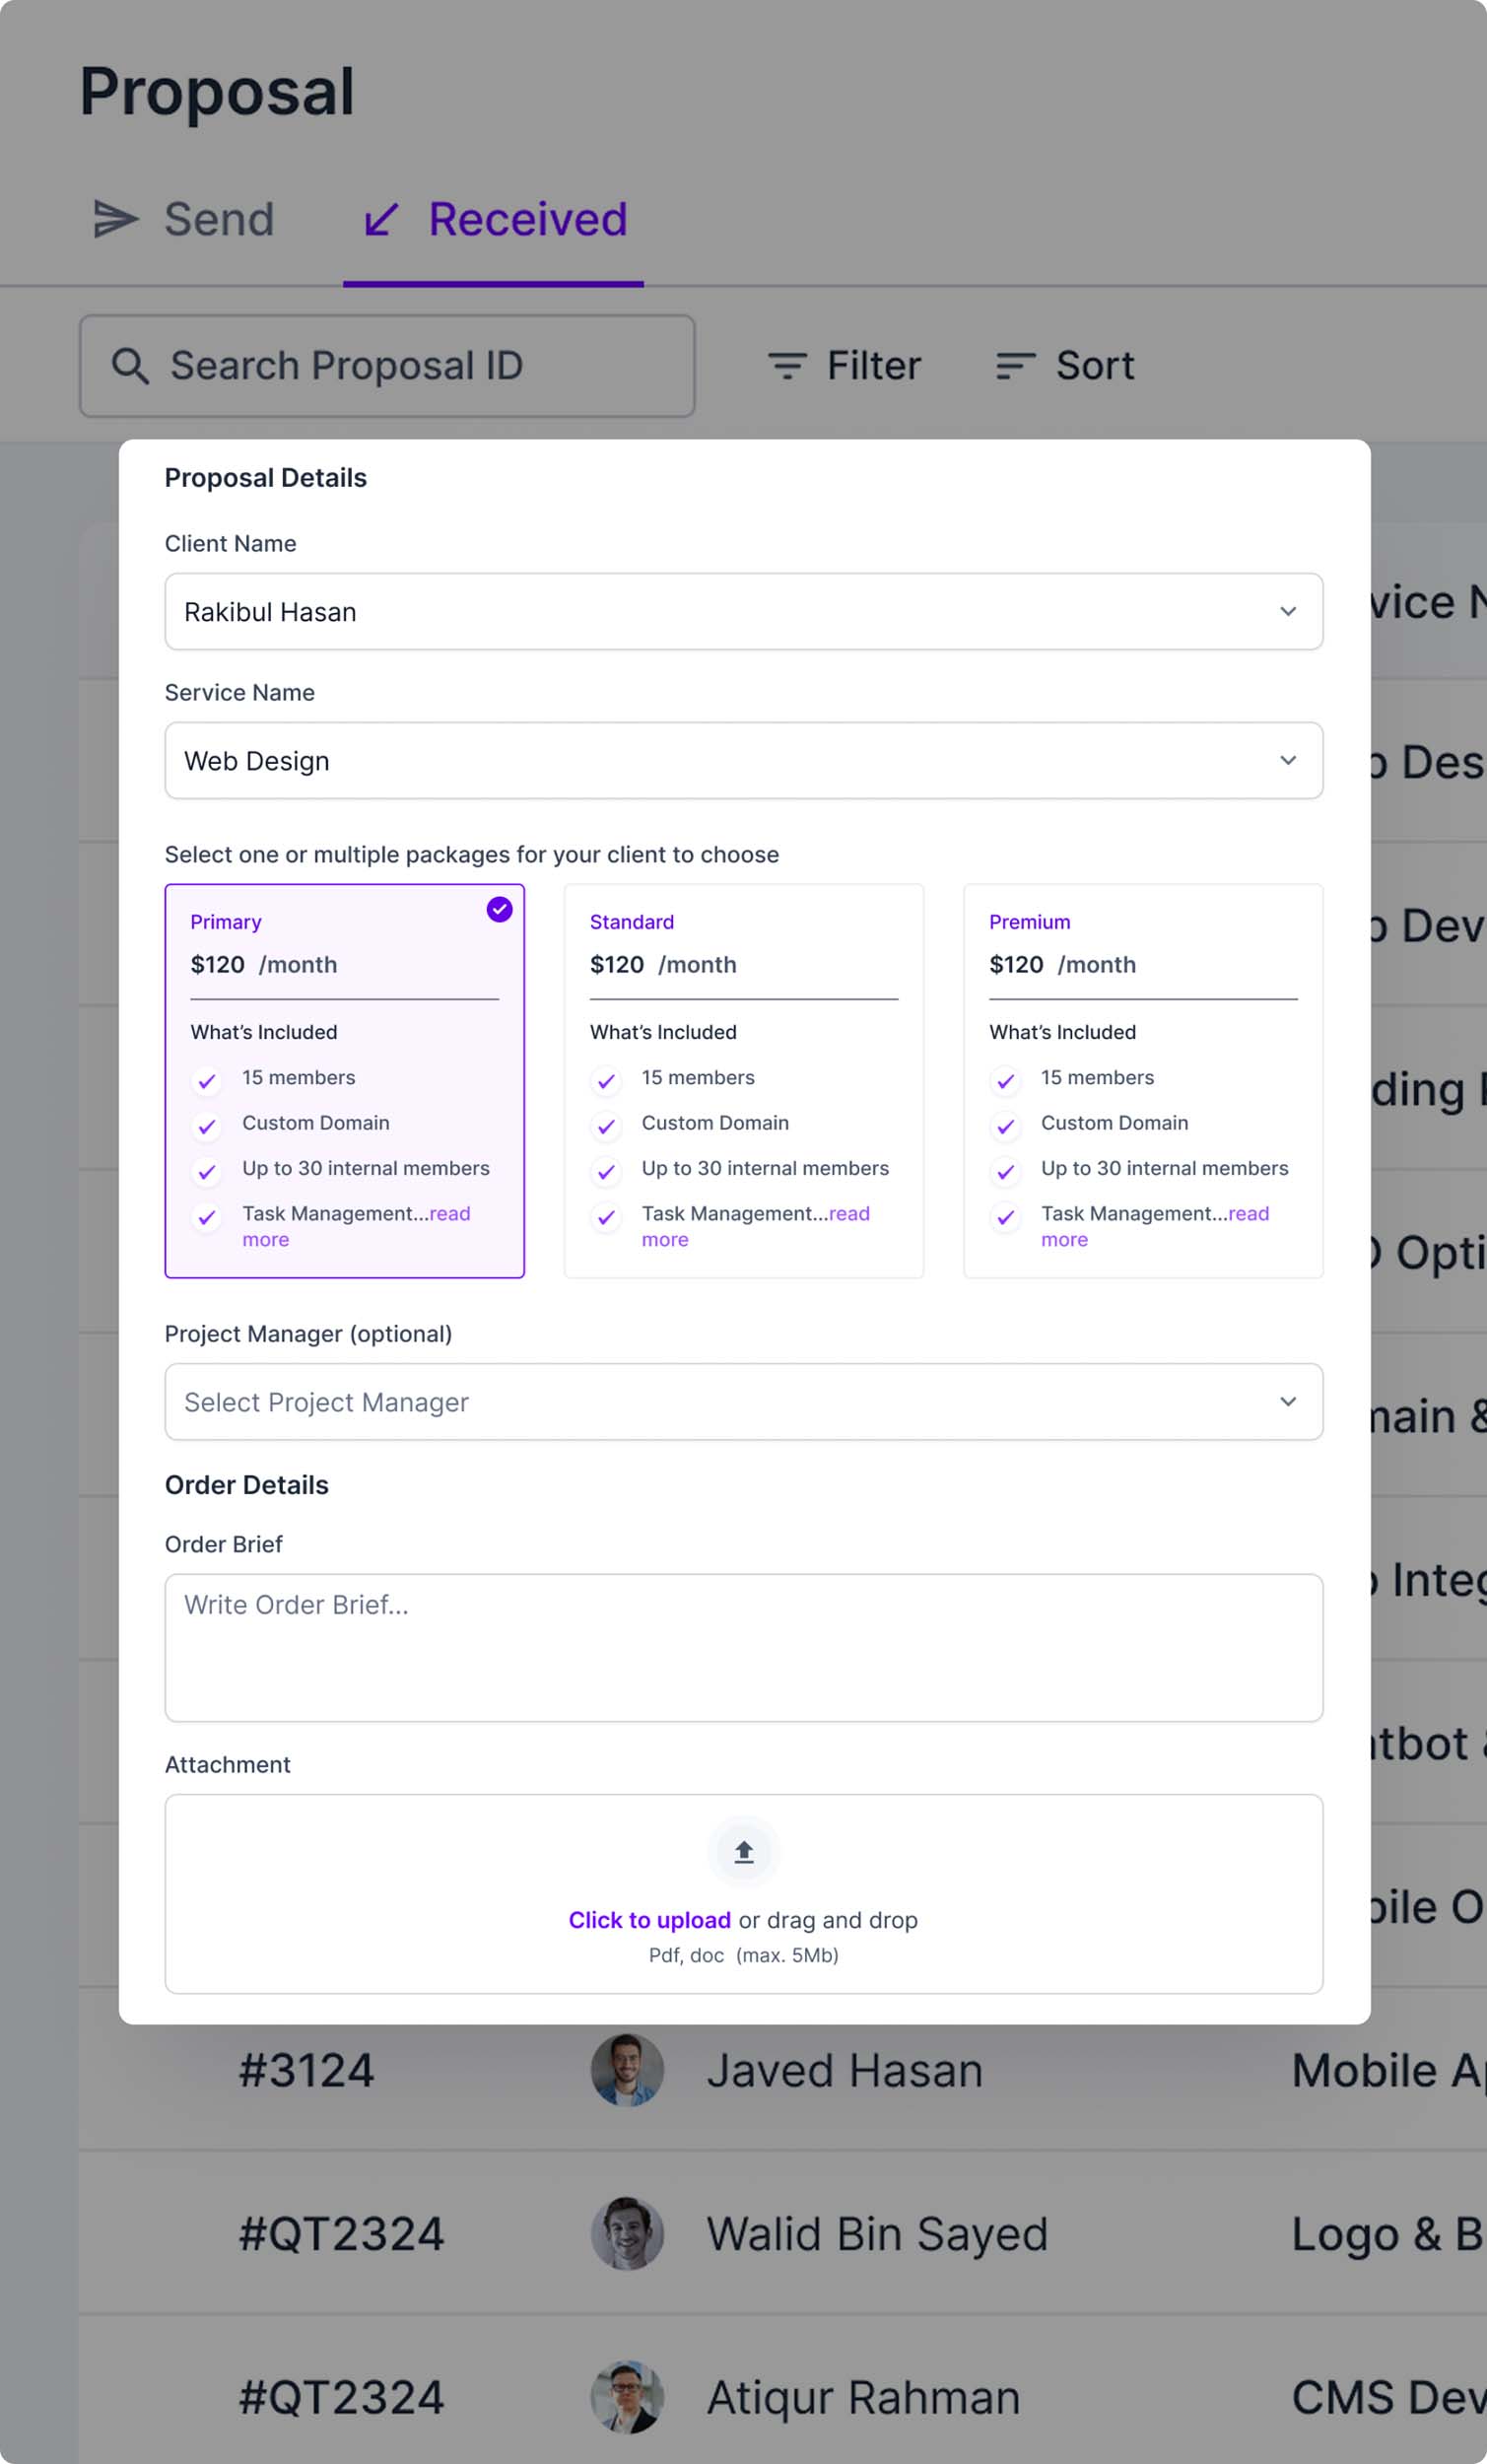Deselect the Primary package checkmark
Screen dimensions: 1487x2464
[x=499, y=909]
